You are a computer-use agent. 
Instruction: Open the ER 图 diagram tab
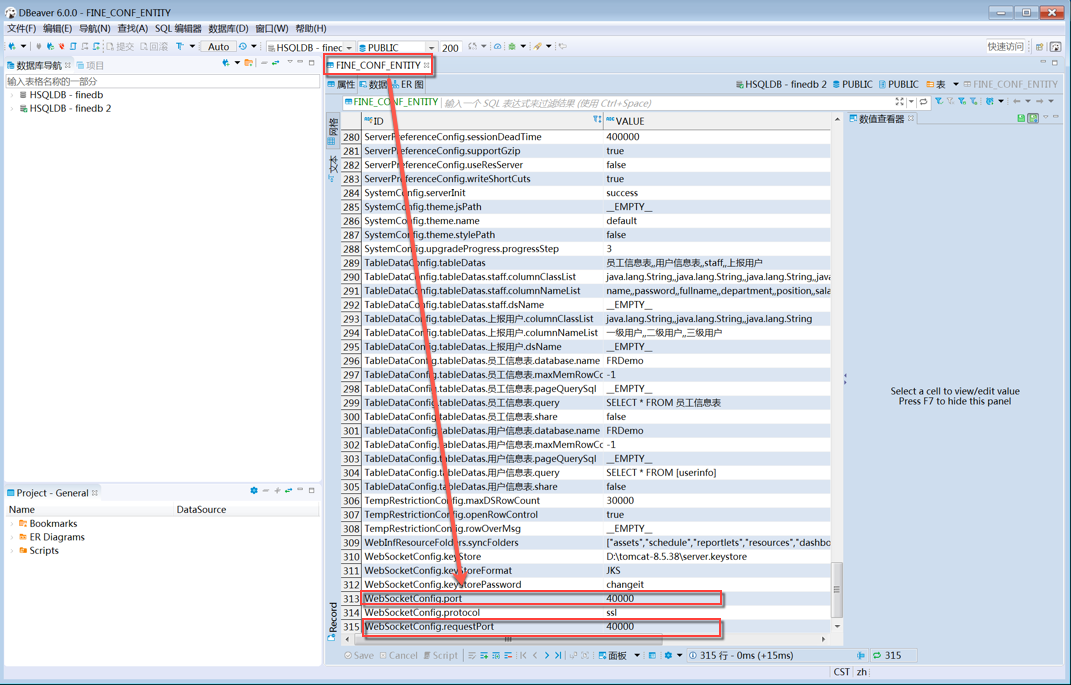(408, 85)
